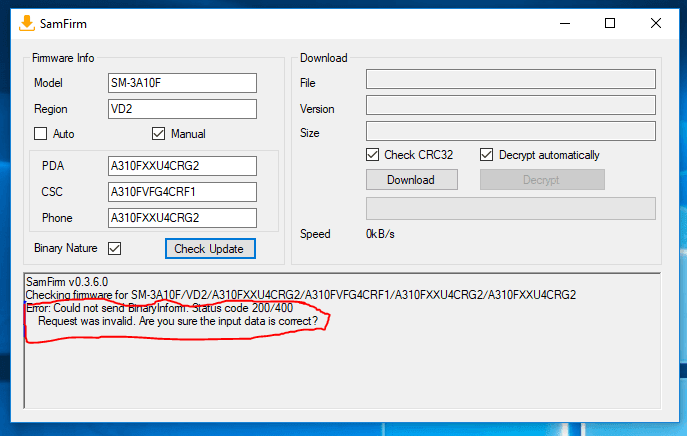Image resolution: width=687 pixels, height=436 pixels.
Task: Click the Decrypt button
Action: pos(542,180)
